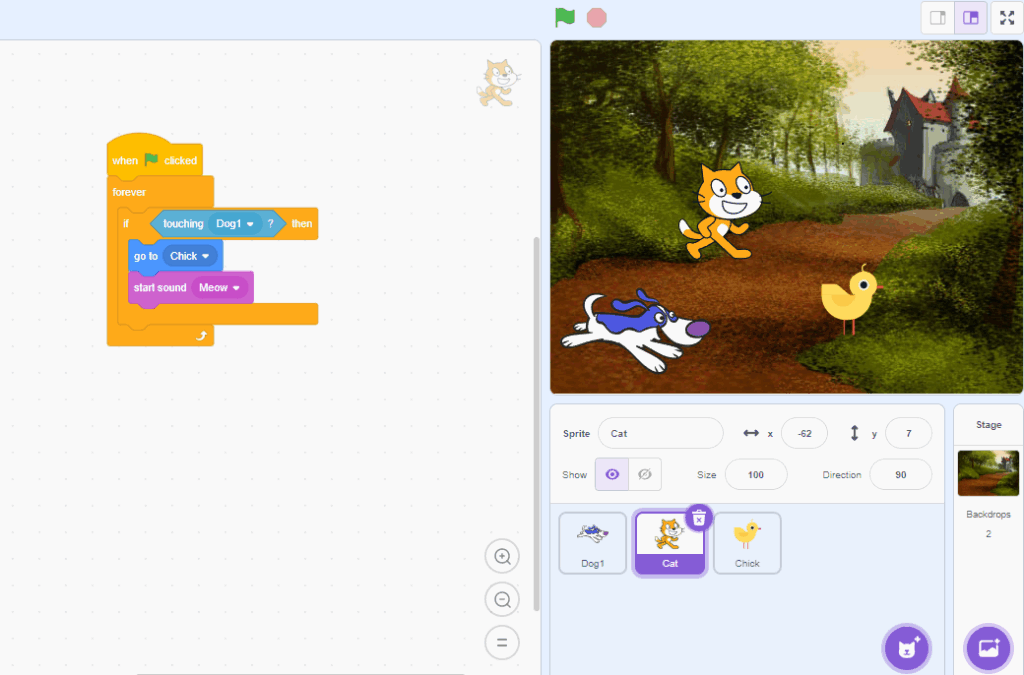Image resolution: width=1024 pixels, height=675 pixels.
Task: Open the touching Dog1 dropdown
Action: [235, 223]
